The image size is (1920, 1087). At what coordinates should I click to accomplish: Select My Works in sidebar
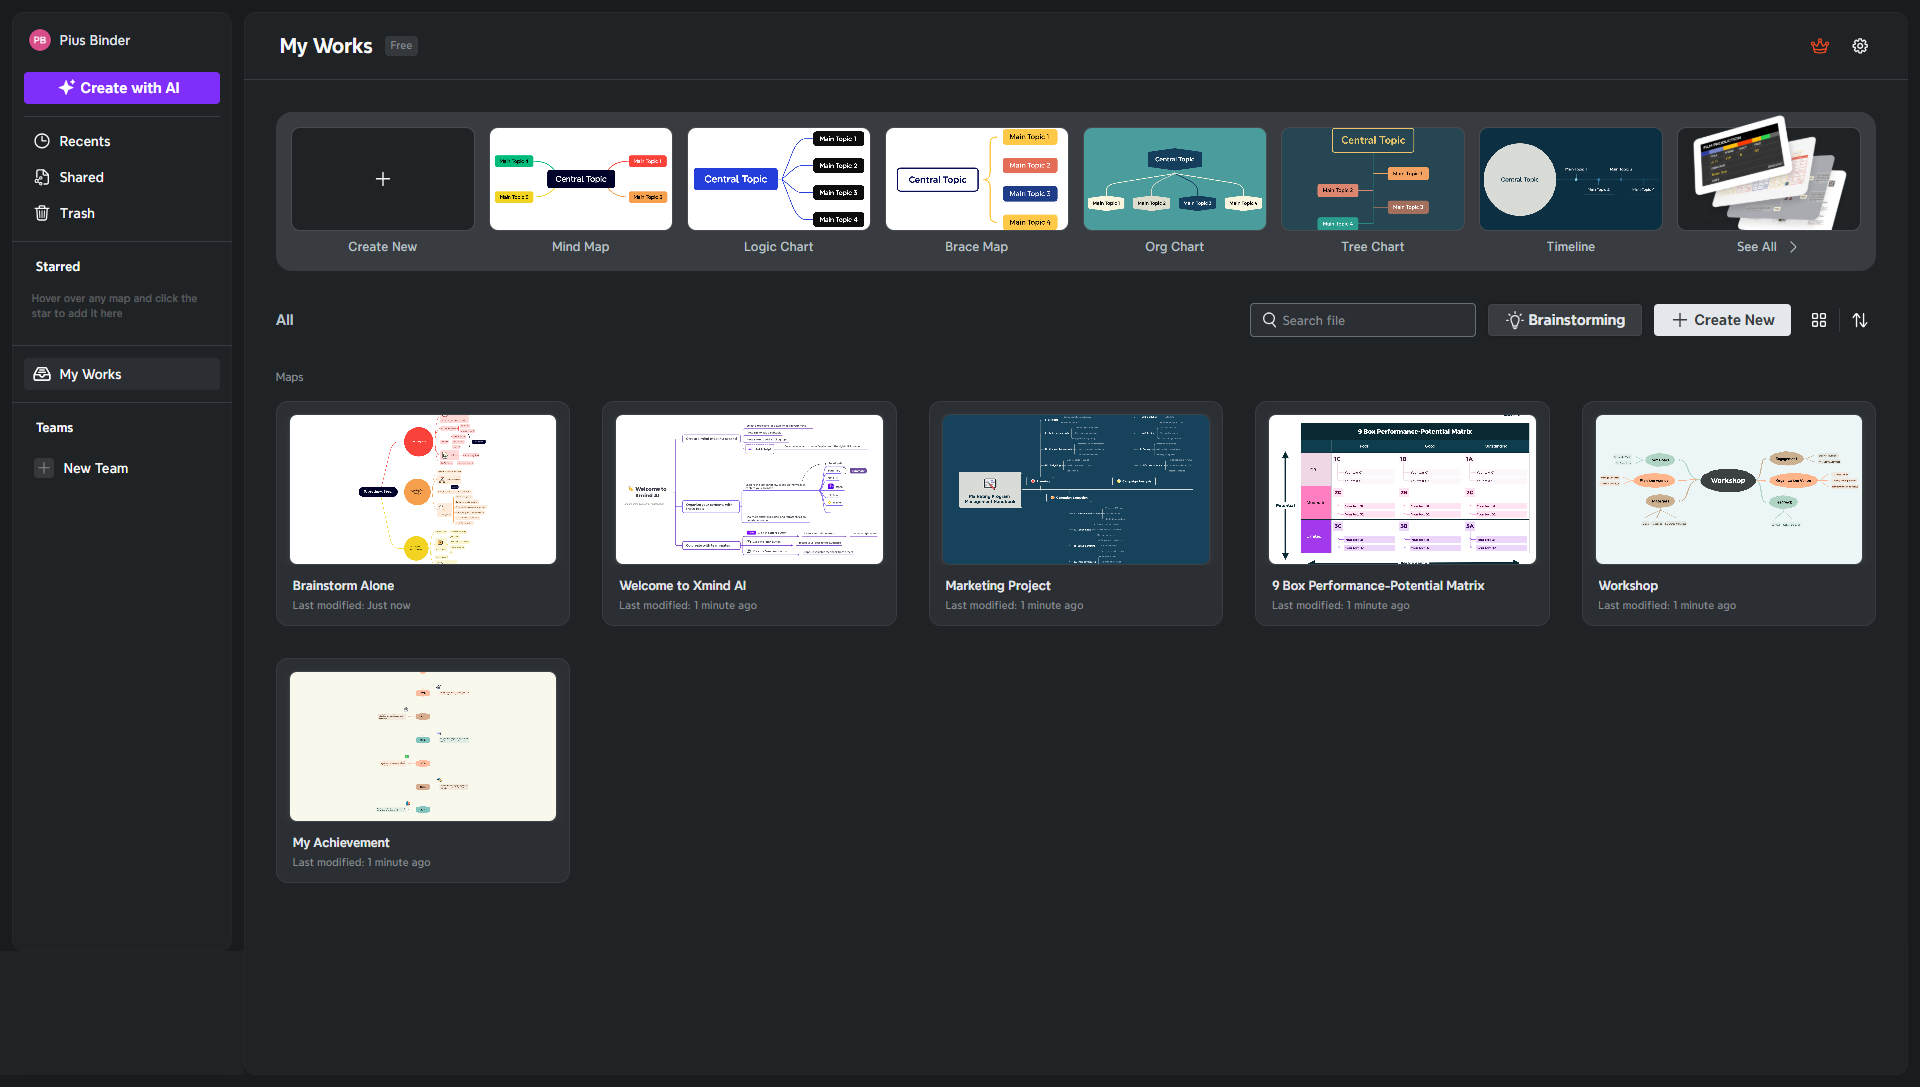90,374
